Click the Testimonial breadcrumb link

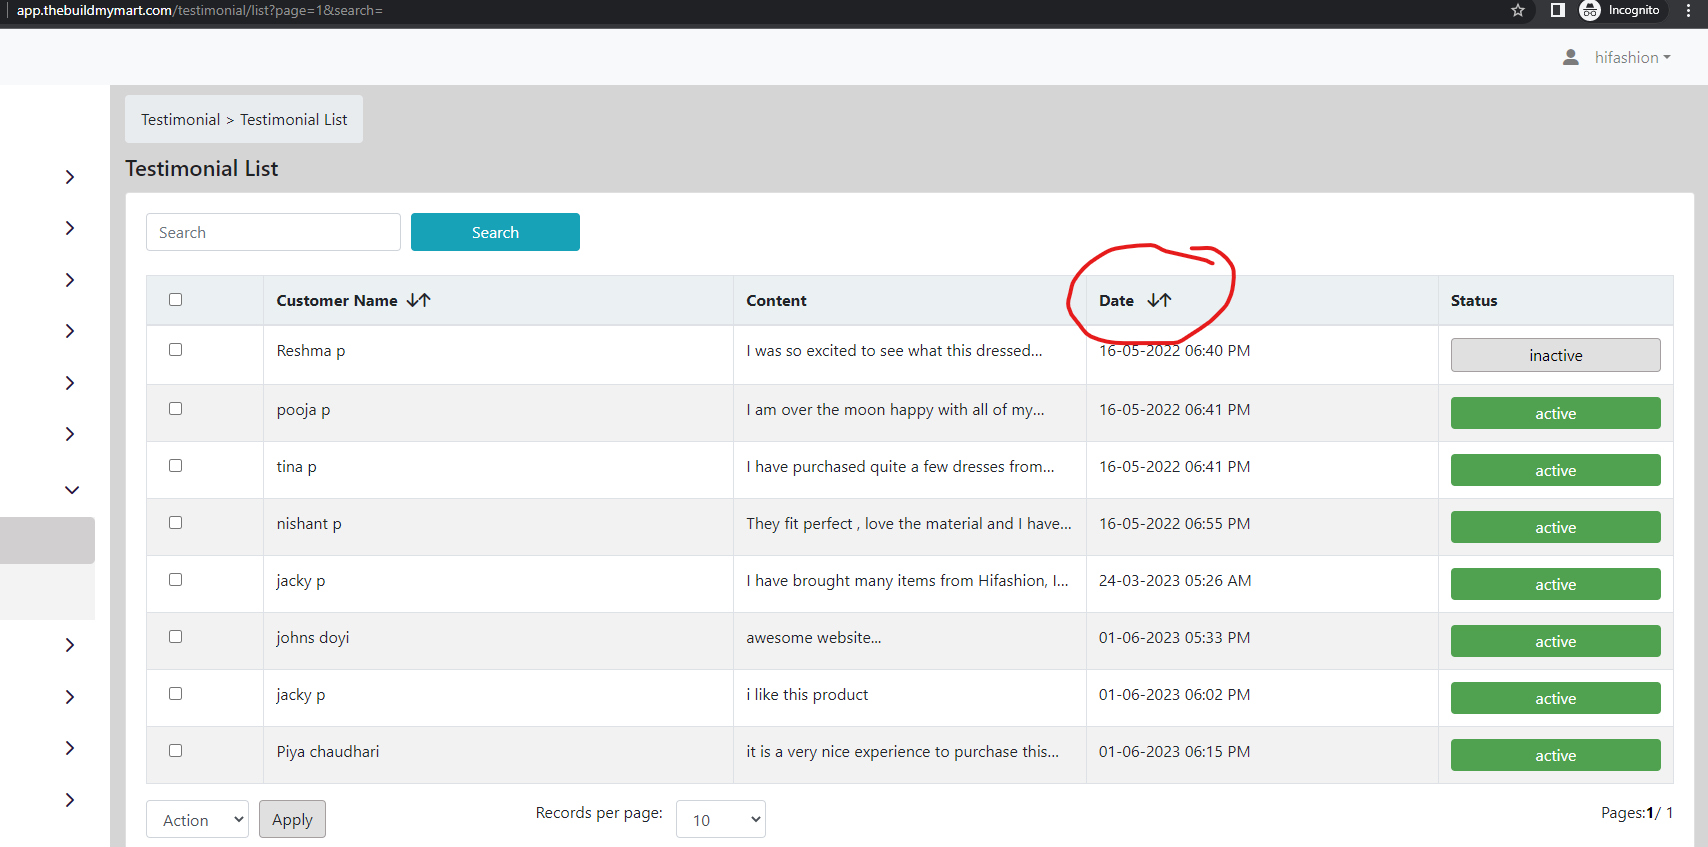(180, 119)
